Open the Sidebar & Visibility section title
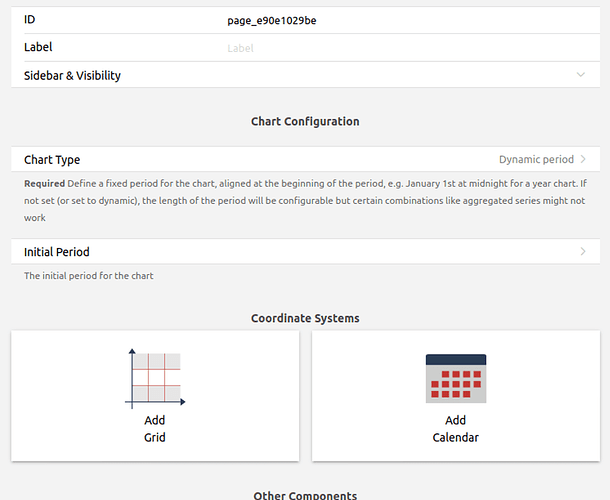Screen dimensions: 610x500 point(72,75)
